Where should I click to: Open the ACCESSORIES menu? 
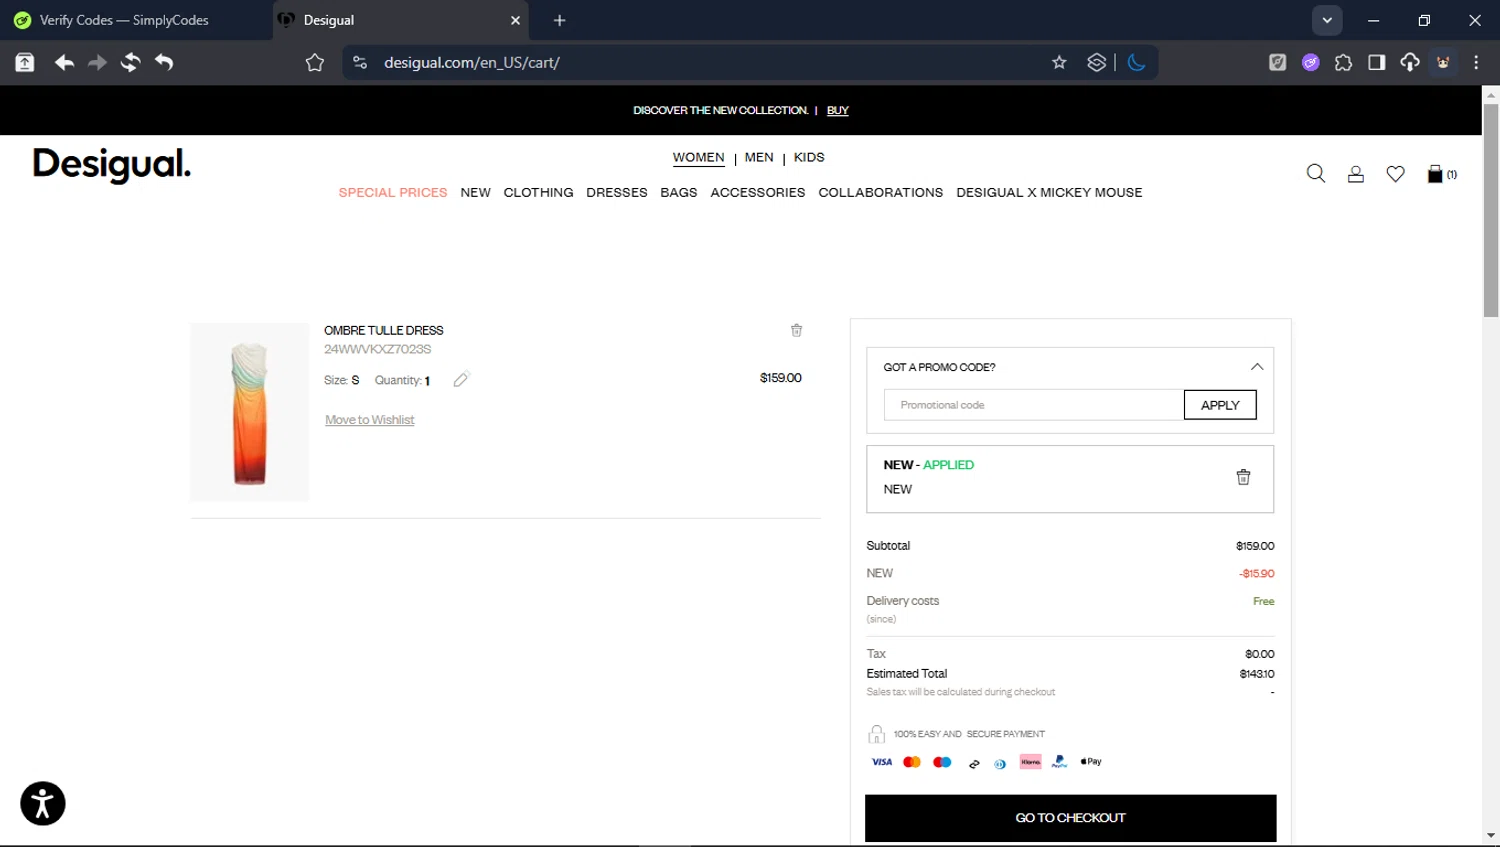758,192
